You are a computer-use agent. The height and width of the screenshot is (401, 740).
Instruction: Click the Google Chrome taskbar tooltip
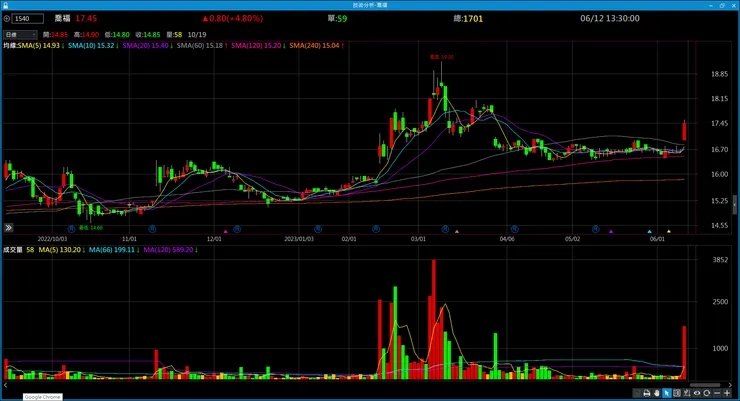click(x=42, y=397)
